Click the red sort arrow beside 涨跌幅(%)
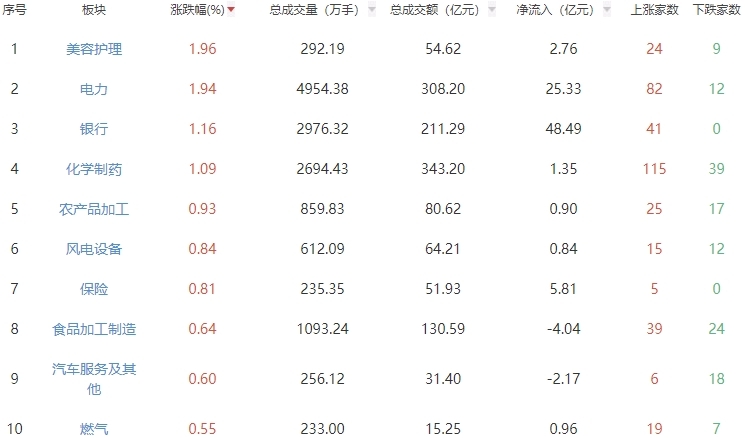 tap(232, 10)
